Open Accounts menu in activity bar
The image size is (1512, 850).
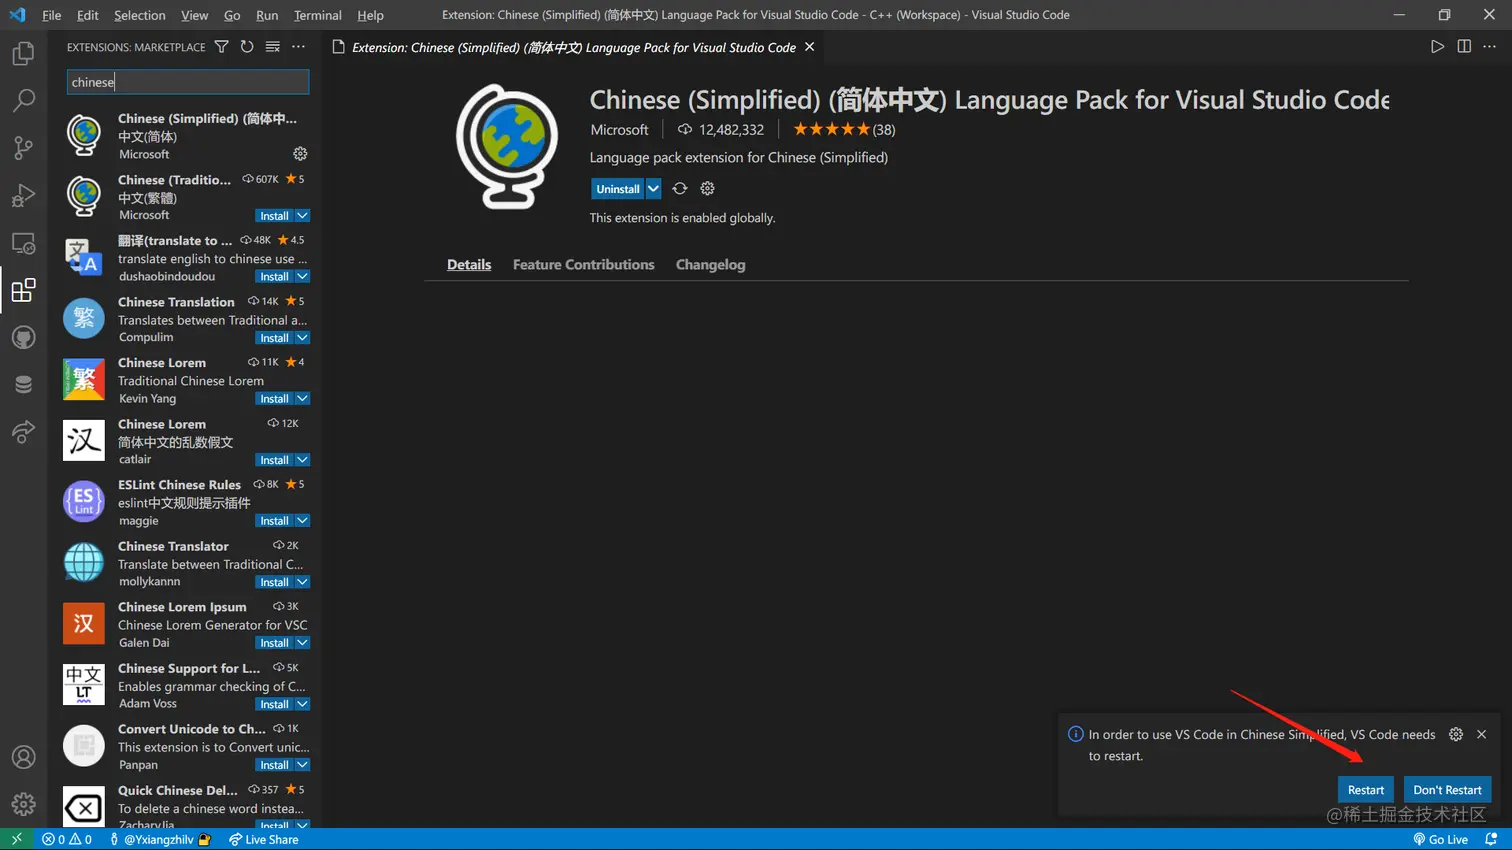23,757
